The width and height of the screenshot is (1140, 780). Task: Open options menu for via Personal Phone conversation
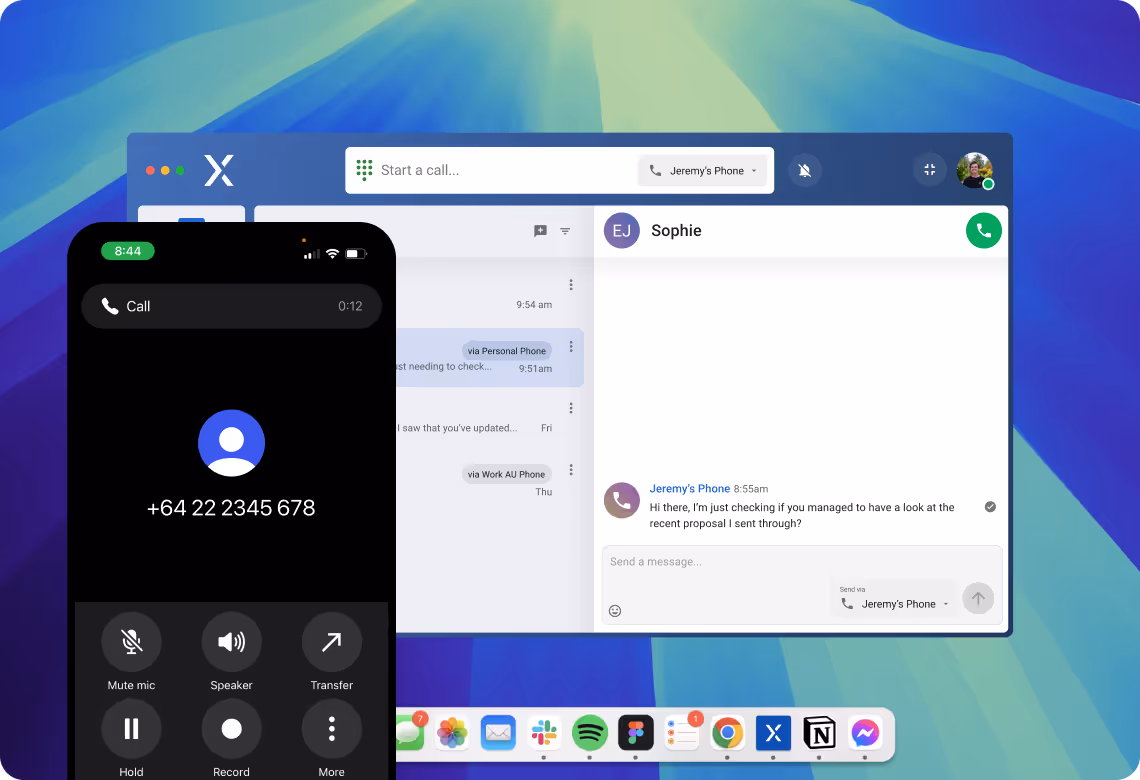[571, 347]
